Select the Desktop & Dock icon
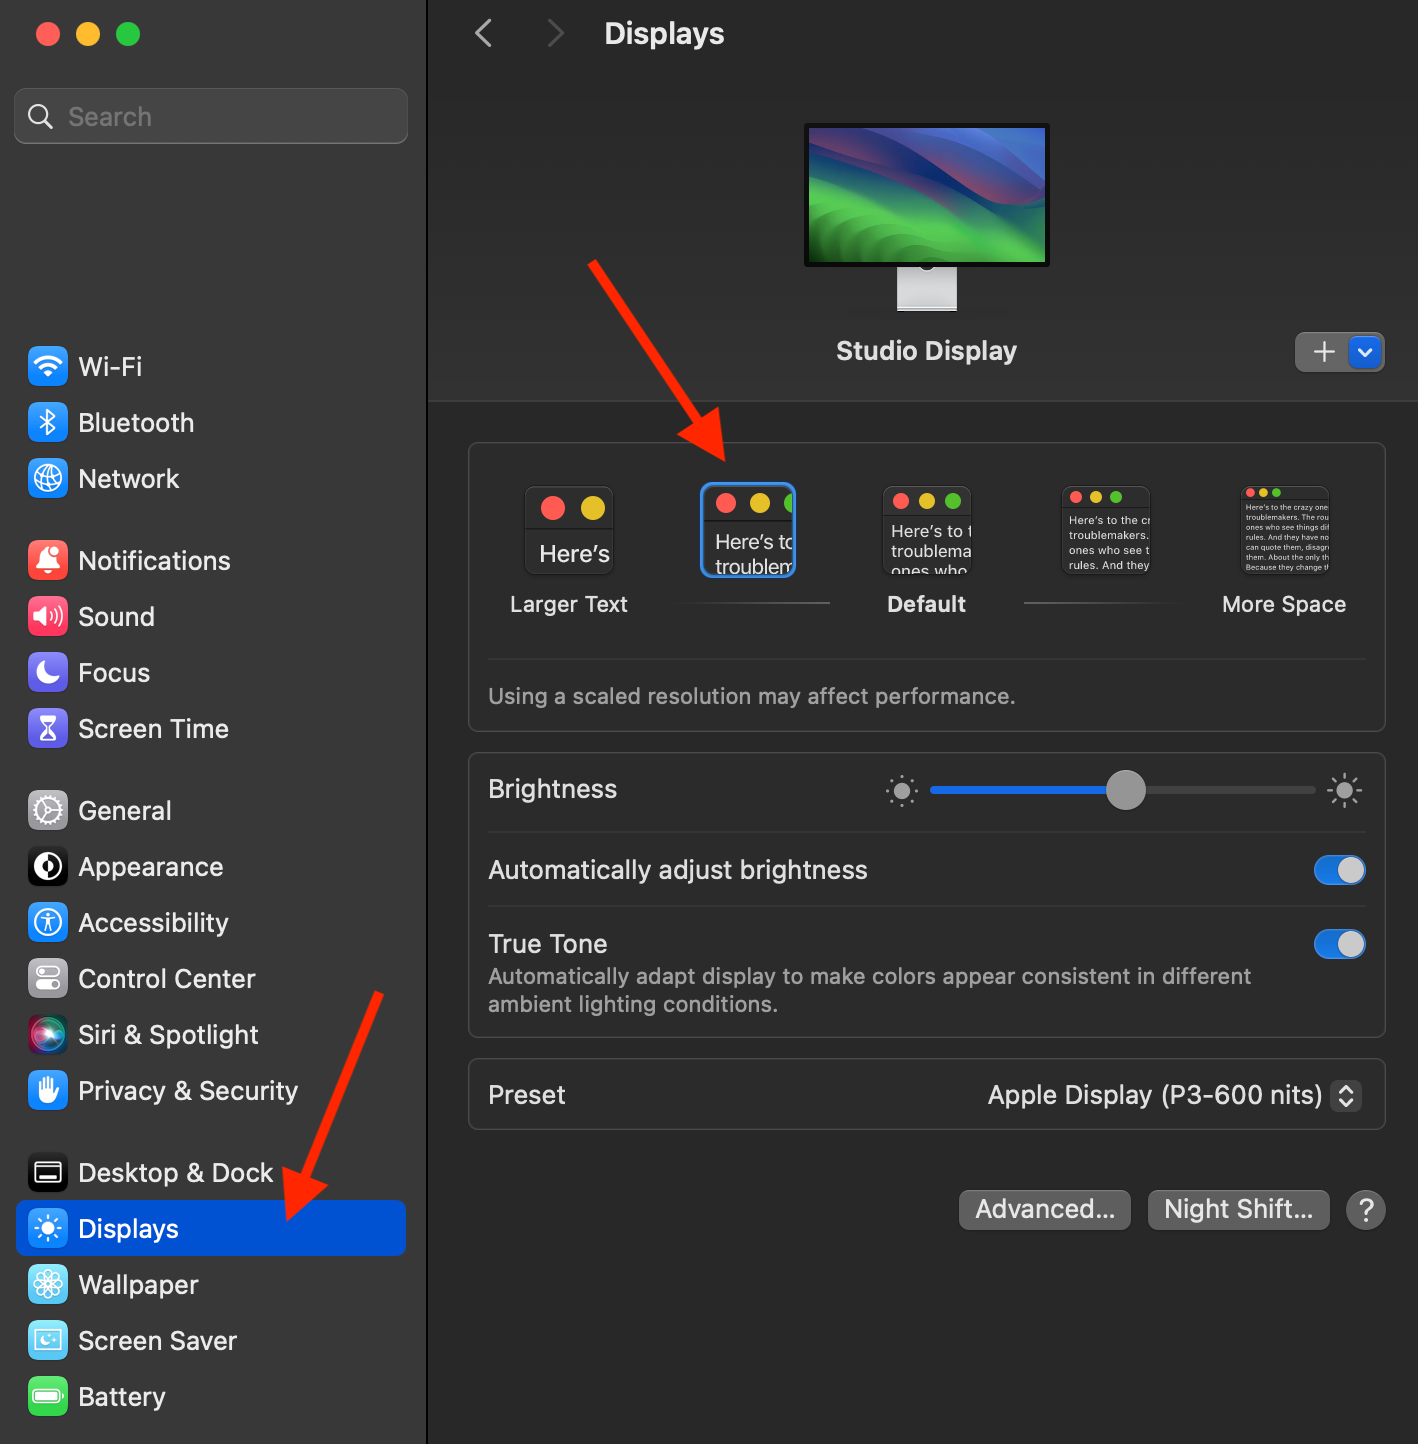The width and height of the screenshot is (1418, 1444). 48,1172
